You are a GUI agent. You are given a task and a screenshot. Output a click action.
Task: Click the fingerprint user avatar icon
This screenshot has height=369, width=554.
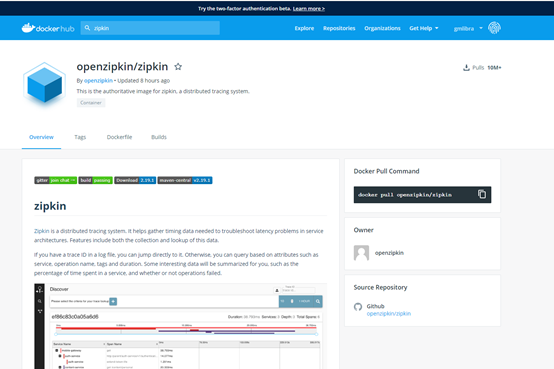494,28
